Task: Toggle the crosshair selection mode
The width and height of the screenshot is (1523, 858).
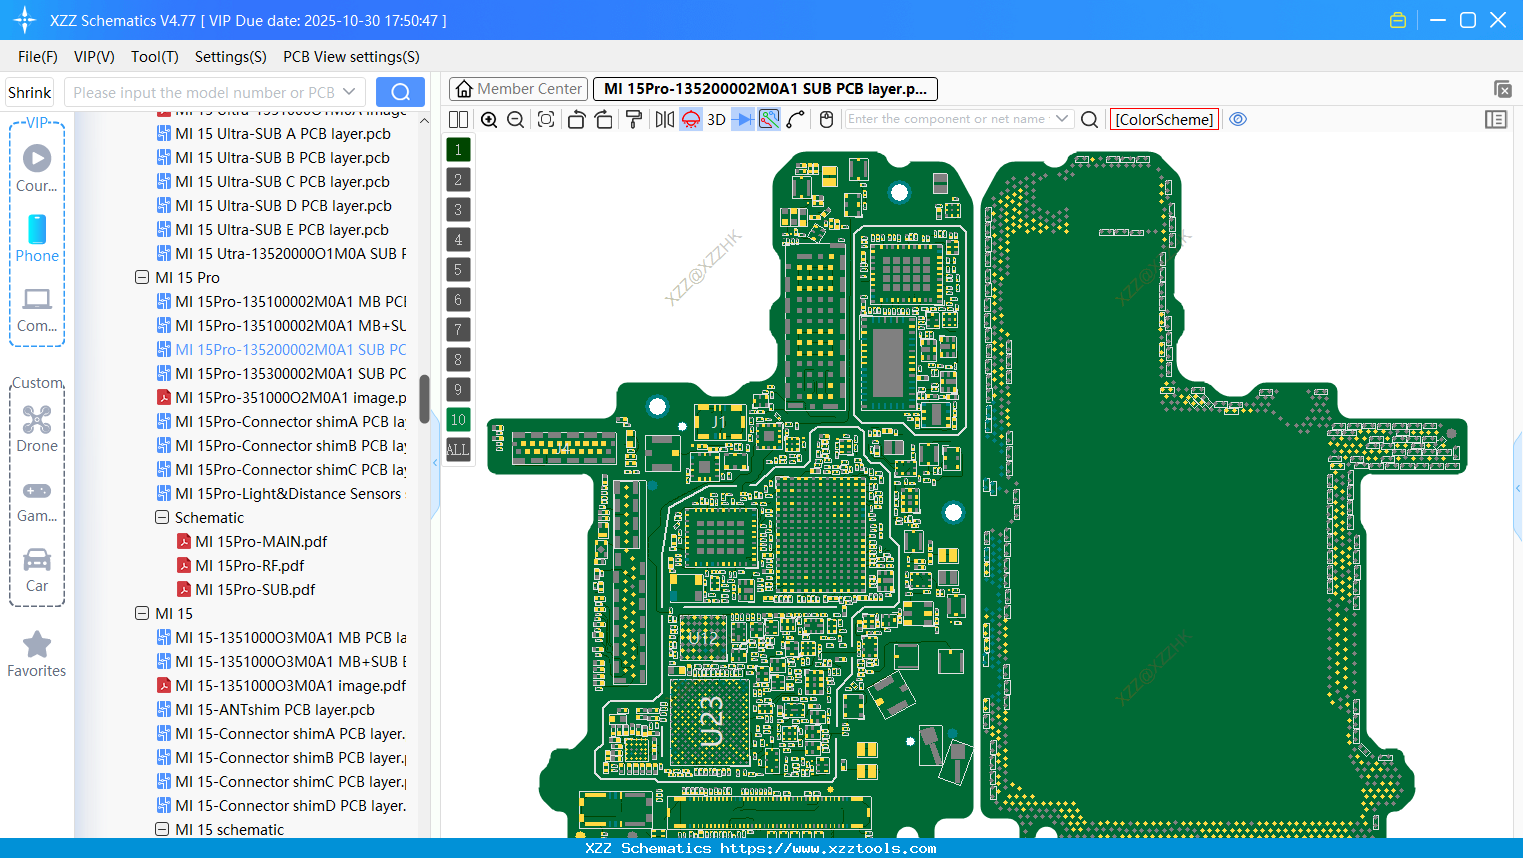Action: [768, 119]
